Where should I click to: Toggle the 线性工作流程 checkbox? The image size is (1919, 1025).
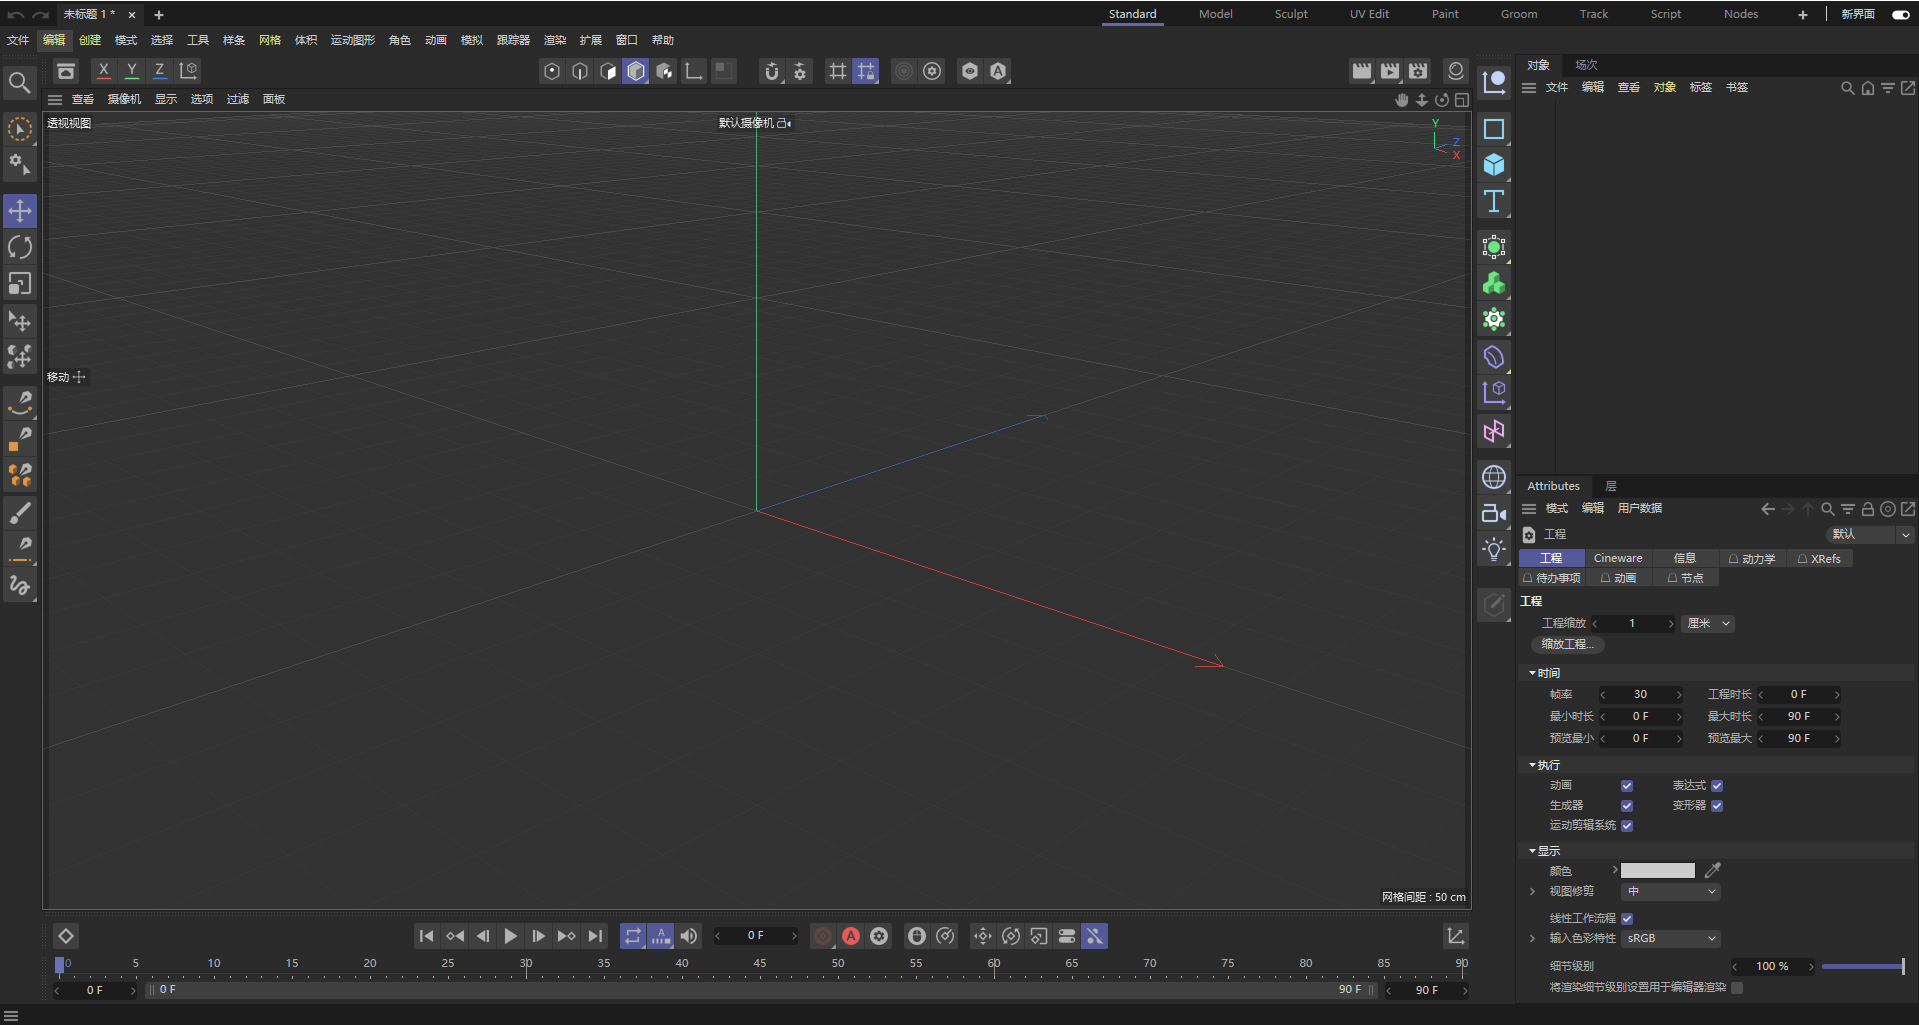coord(1627,918)
